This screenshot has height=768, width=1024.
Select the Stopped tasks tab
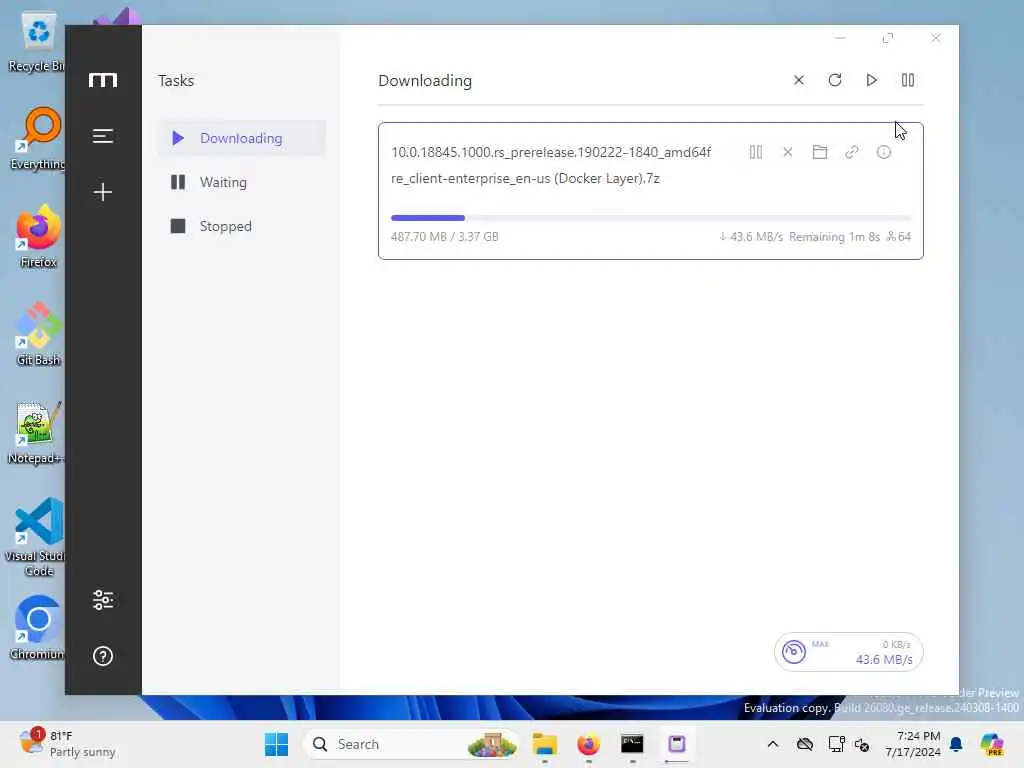(x=241, y=226)
